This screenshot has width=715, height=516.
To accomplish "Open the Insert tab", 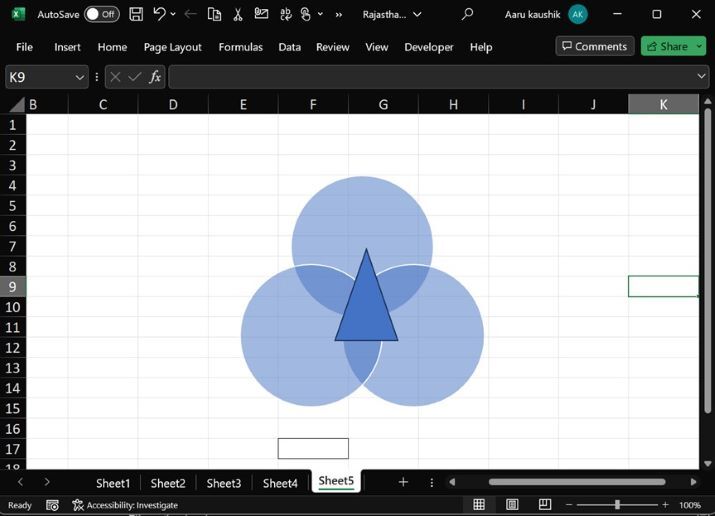I will click(x=67, y=47).
